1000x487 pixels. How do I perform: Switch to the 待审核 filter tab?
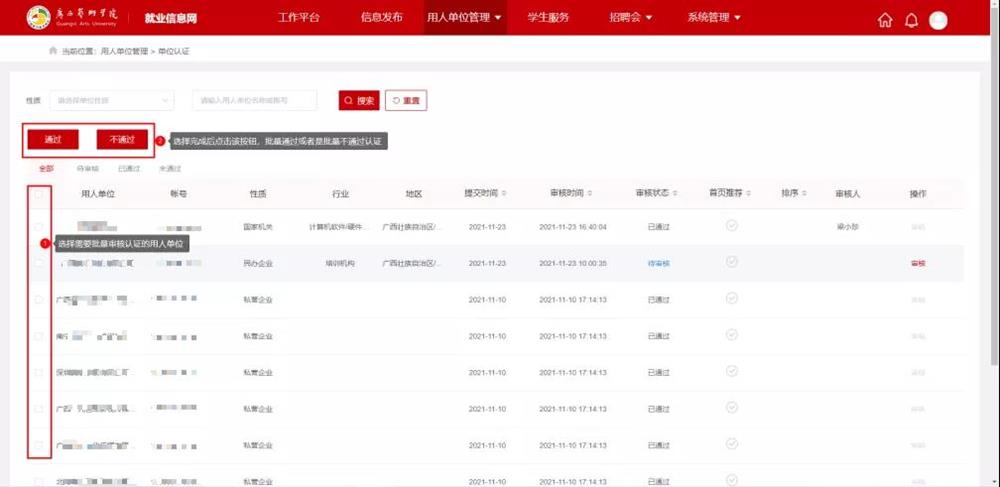click(88, 169)
